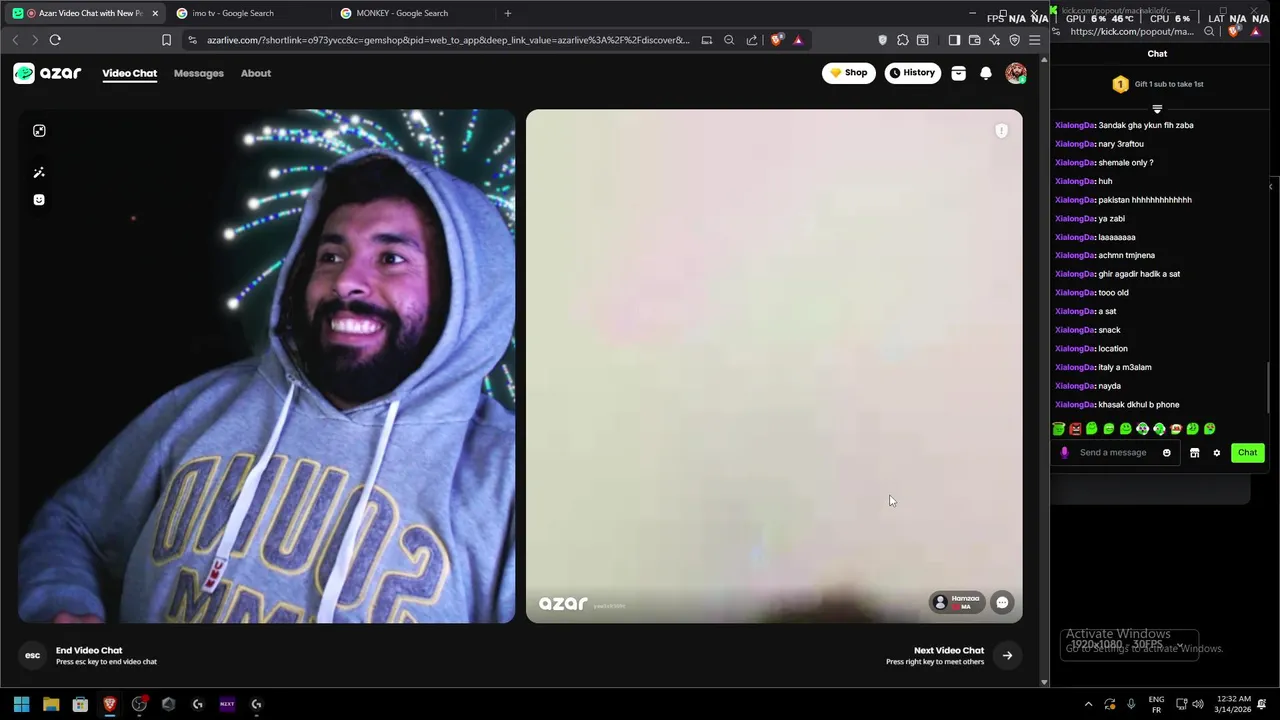
Task: Open Microsoft Store from taskbar
Action: [80, 704]
